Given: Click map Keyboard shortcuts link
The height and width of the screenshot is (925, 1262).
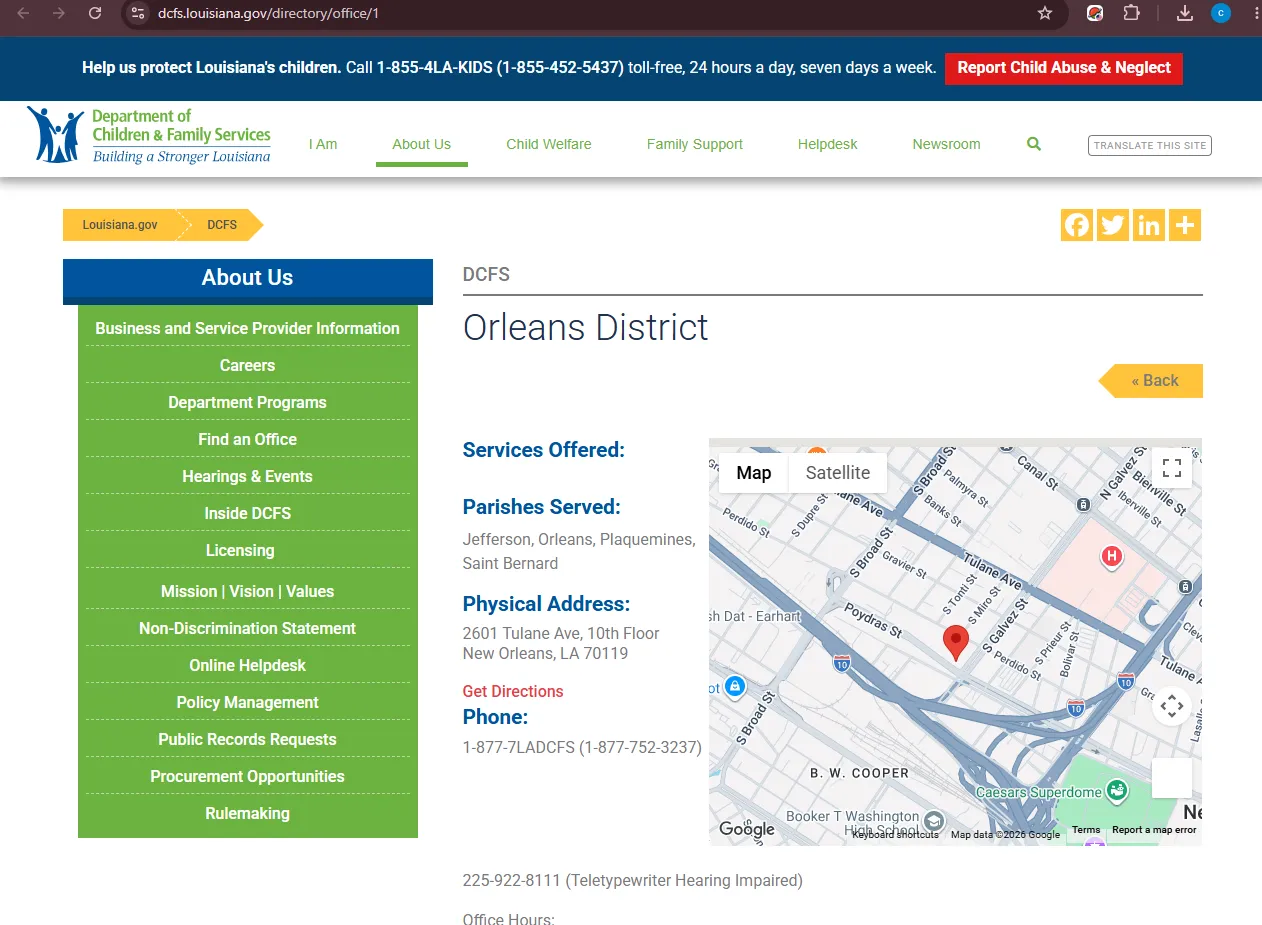Looking at the screenshot, I should coord(895,835).
